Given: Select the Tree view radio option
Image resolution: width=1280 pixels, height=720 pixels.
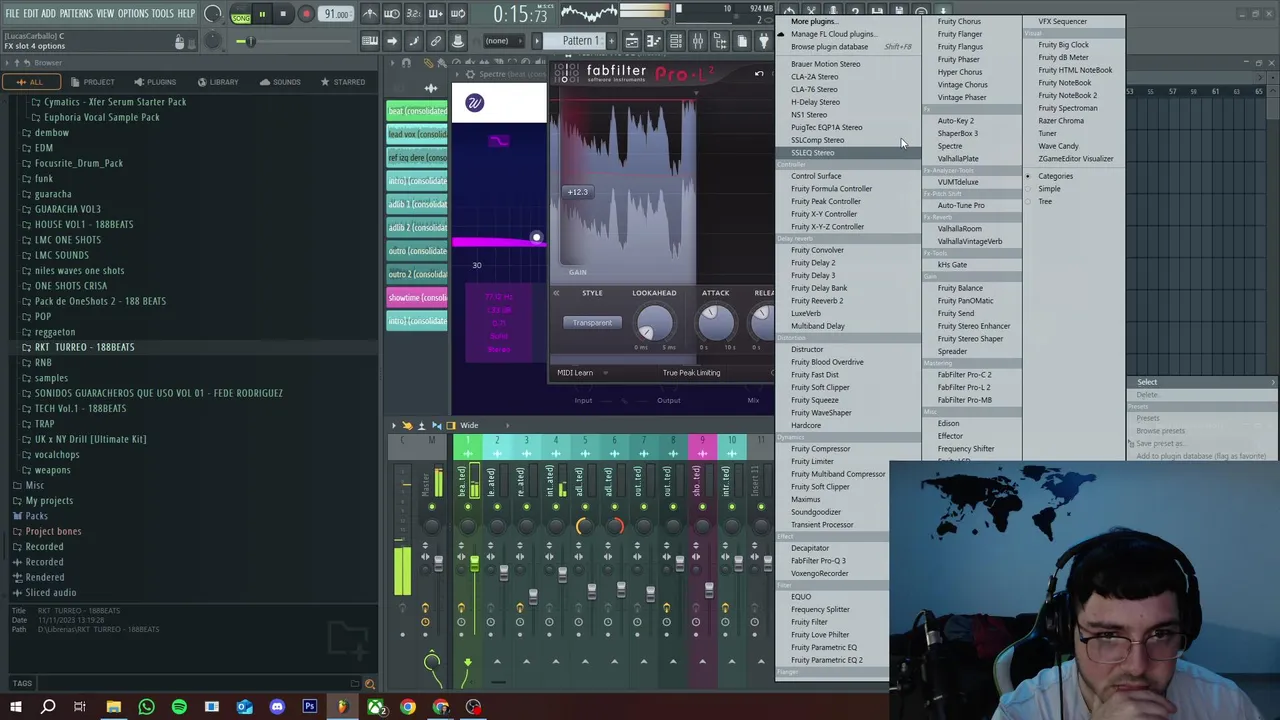Looking at the screenshot, I should click(1045, 202).
